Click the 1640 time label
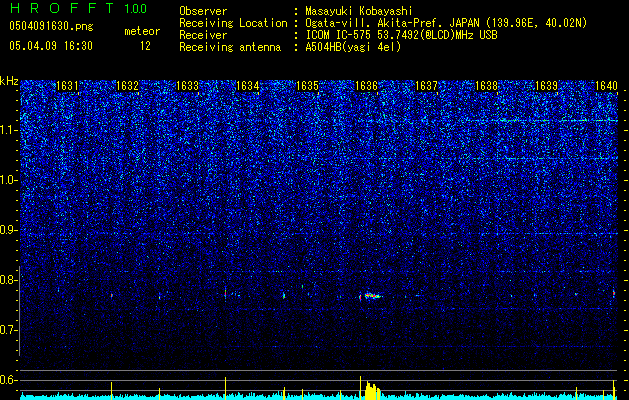The height and width of the screenshot is (400, 629). point(606,86)
